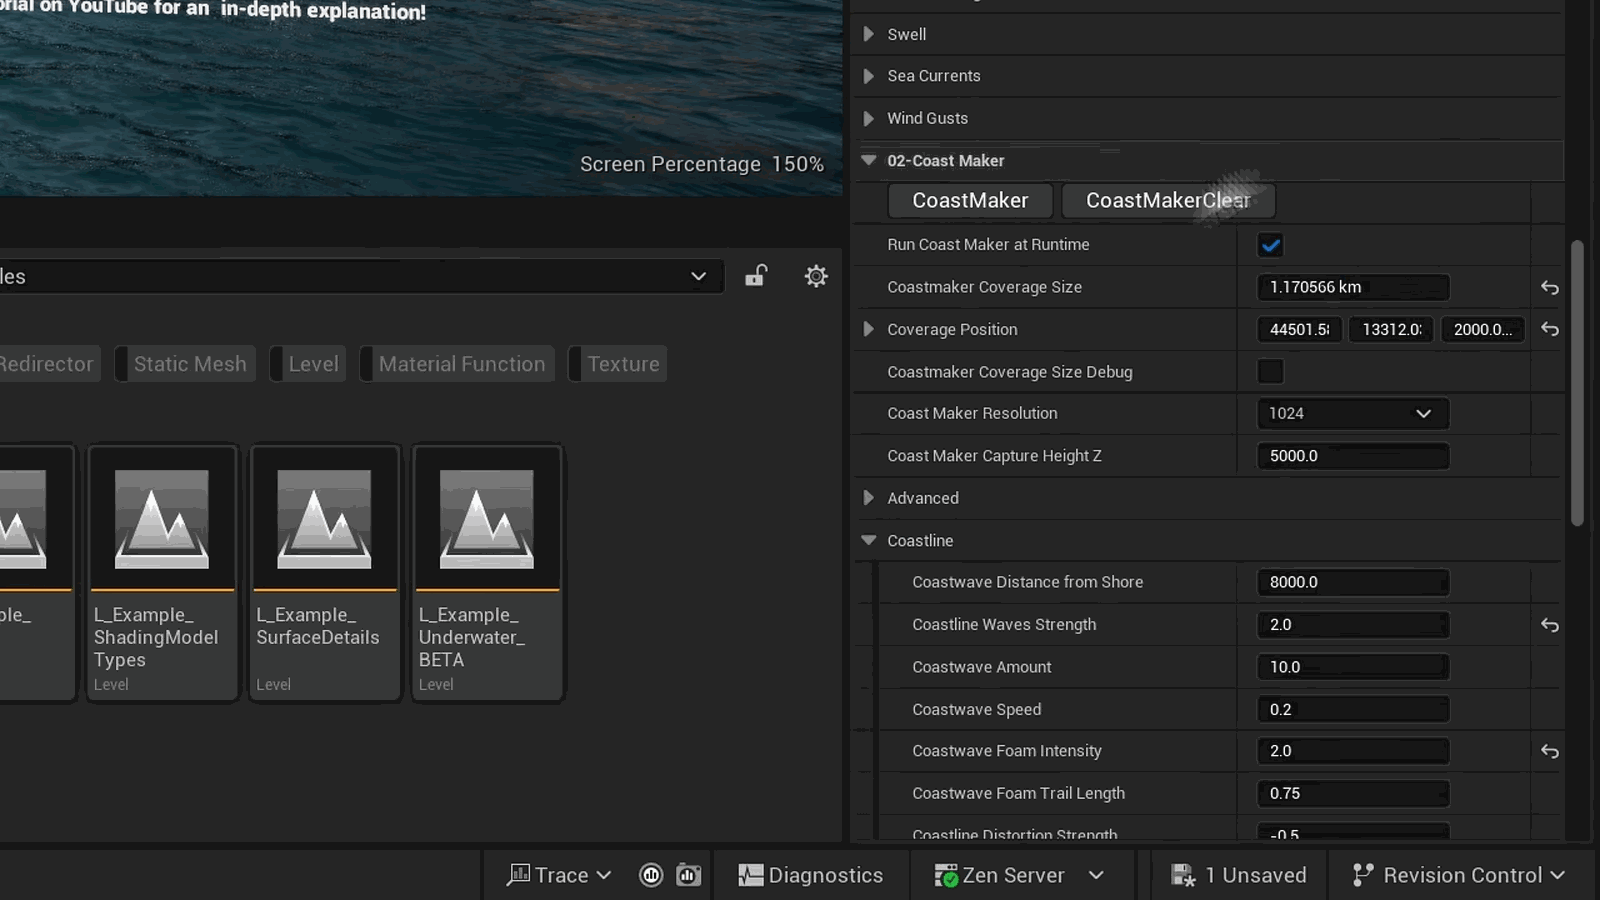Open the Zen Server dropdown arrow
The height and width of the screenshot is (900, 1600).
[x=1096, y=875]
